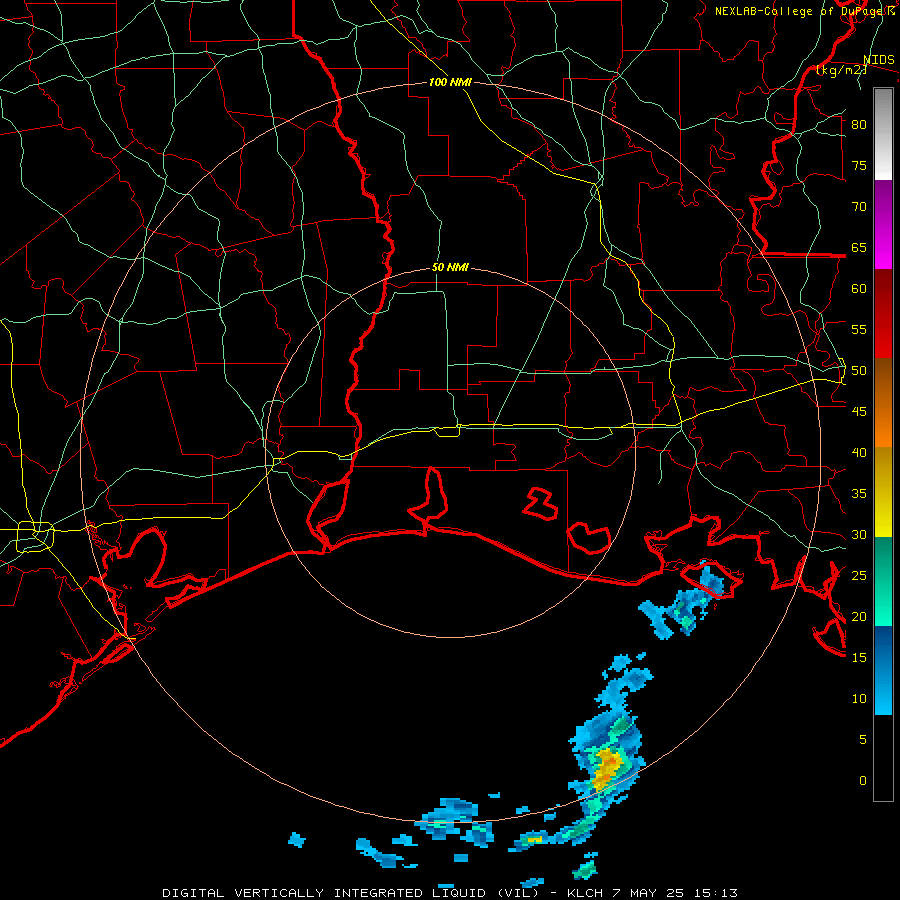
Task: Click the yellow-orange storm core echo
Action: pos(607,768)
